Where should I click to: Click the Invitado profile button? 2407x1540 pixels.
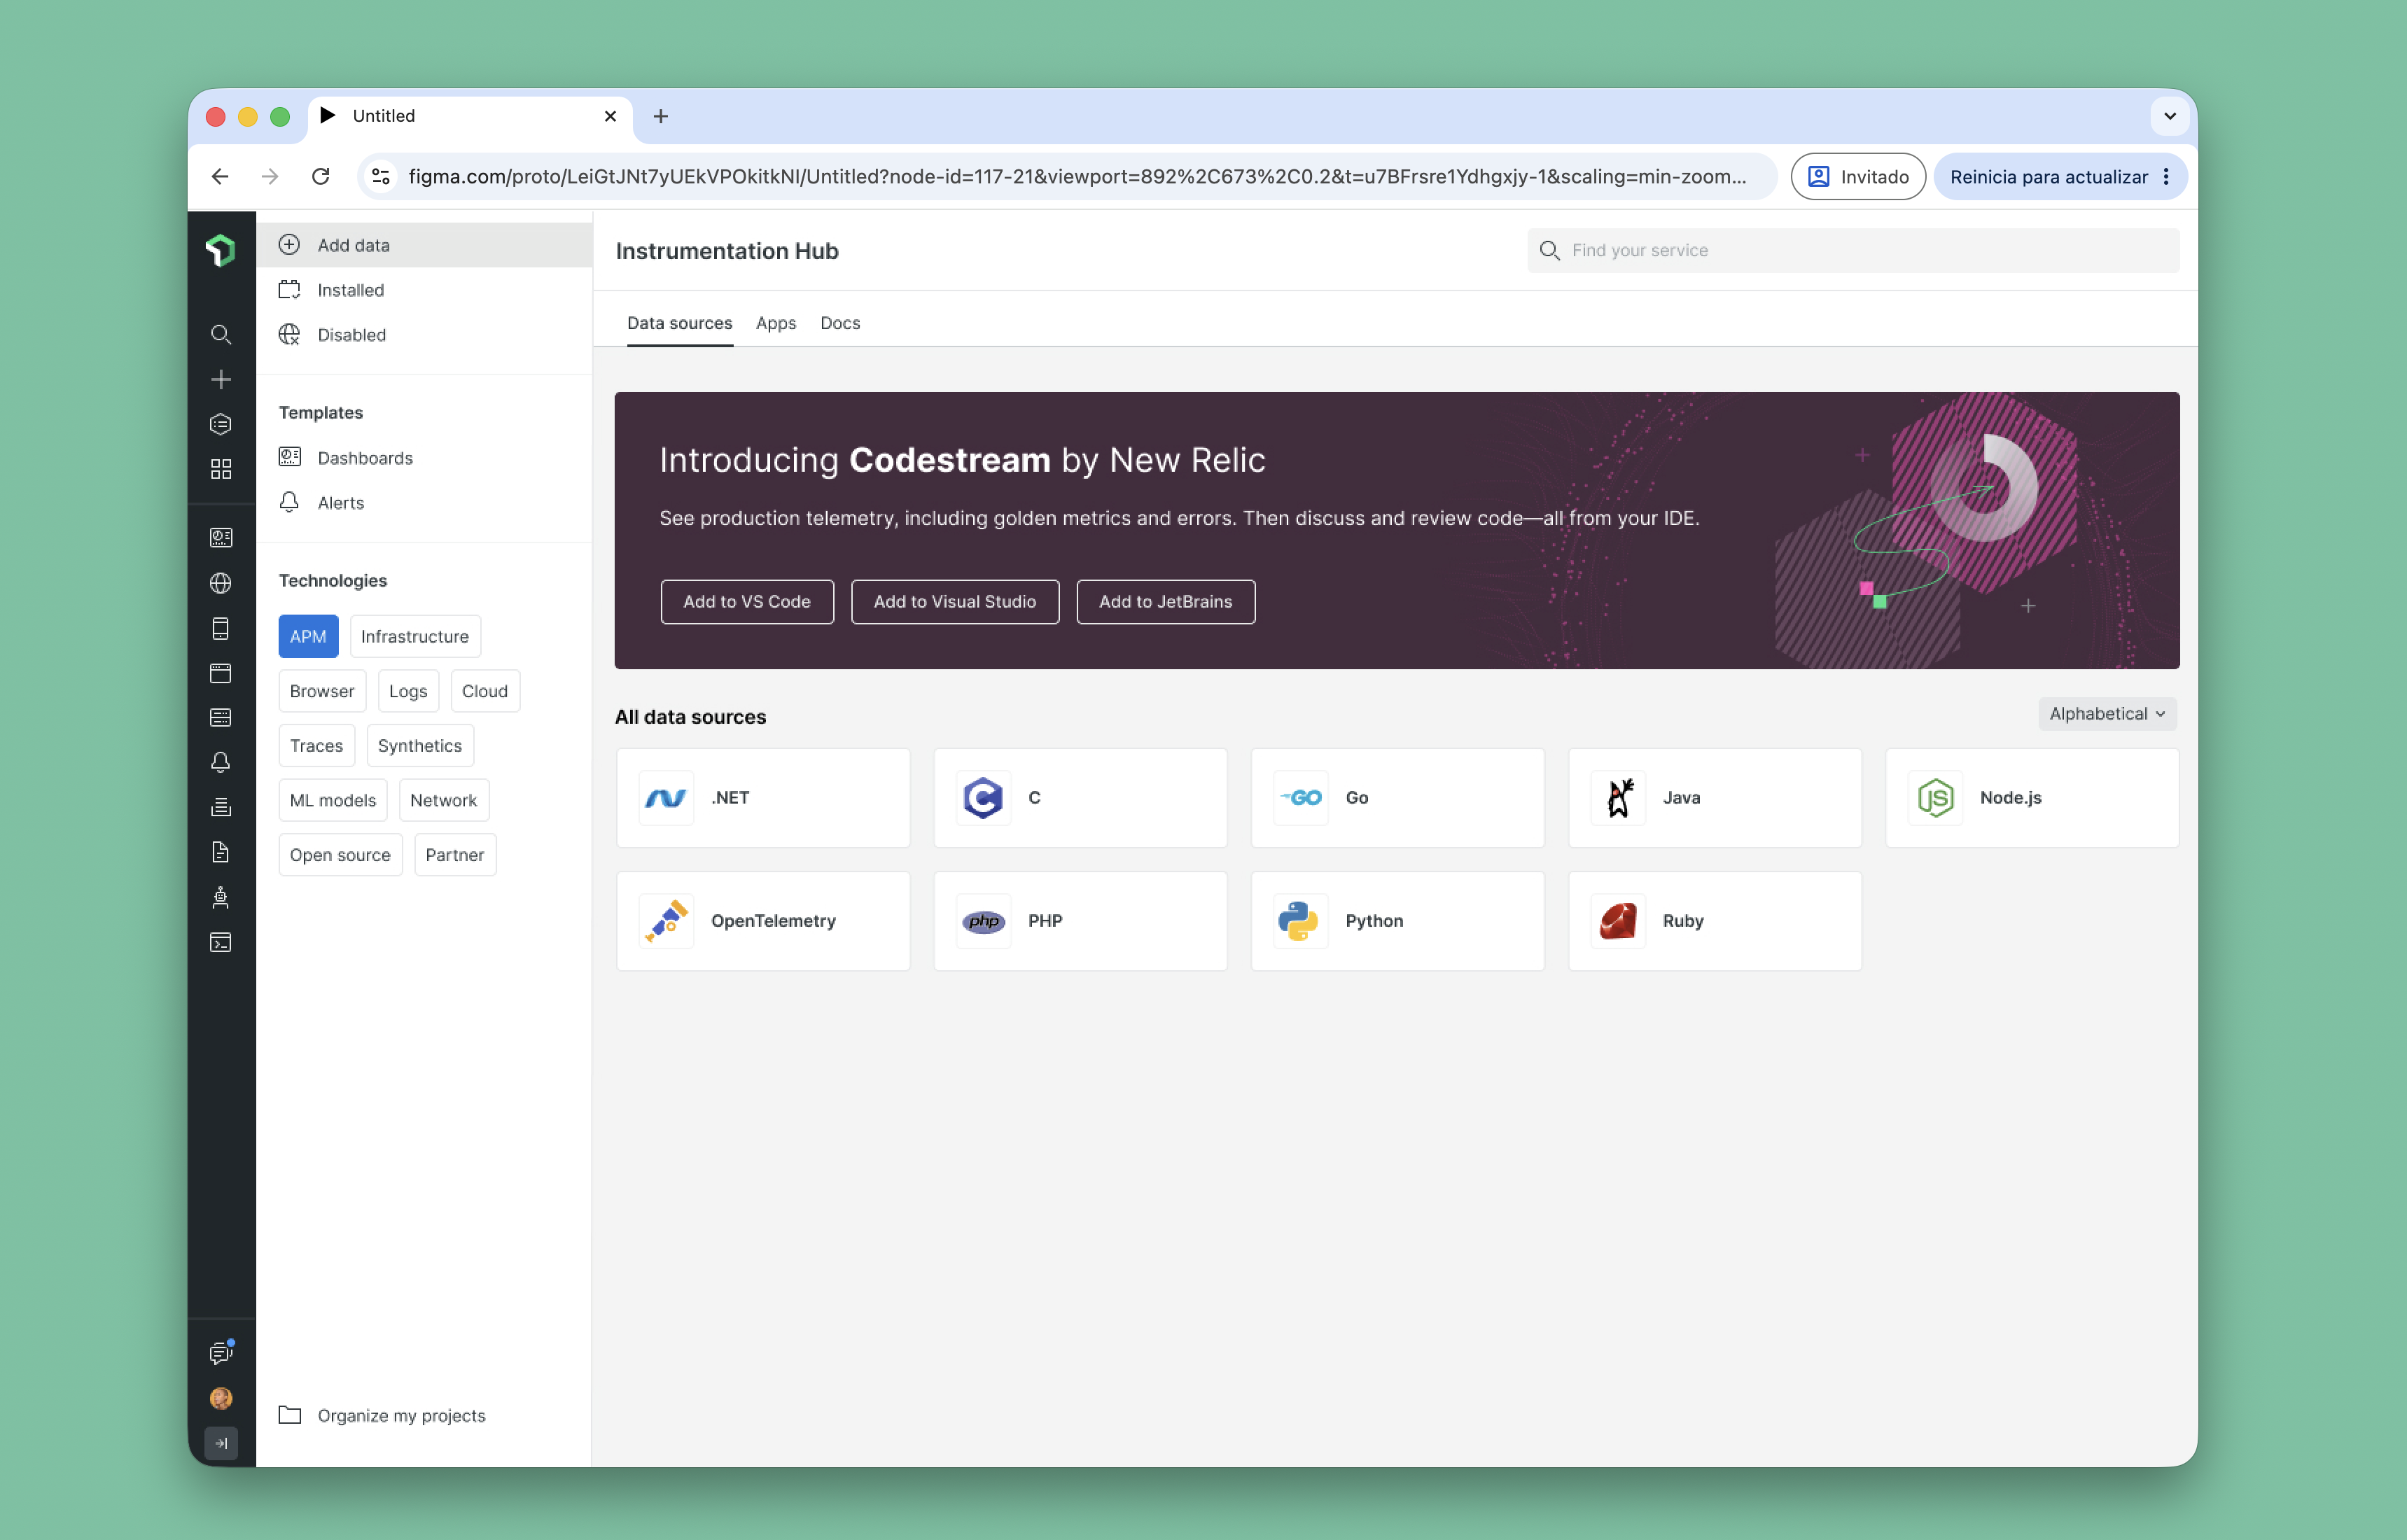pyautogui.click(x=1858, y=177)
